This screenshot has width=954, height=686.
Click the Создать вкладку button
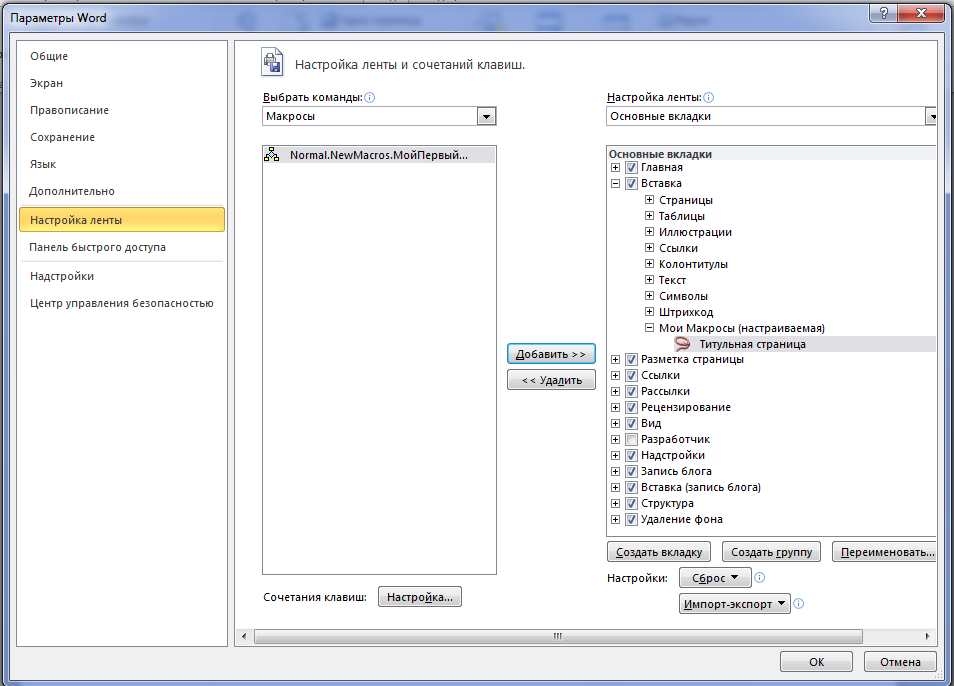(659, 552)
